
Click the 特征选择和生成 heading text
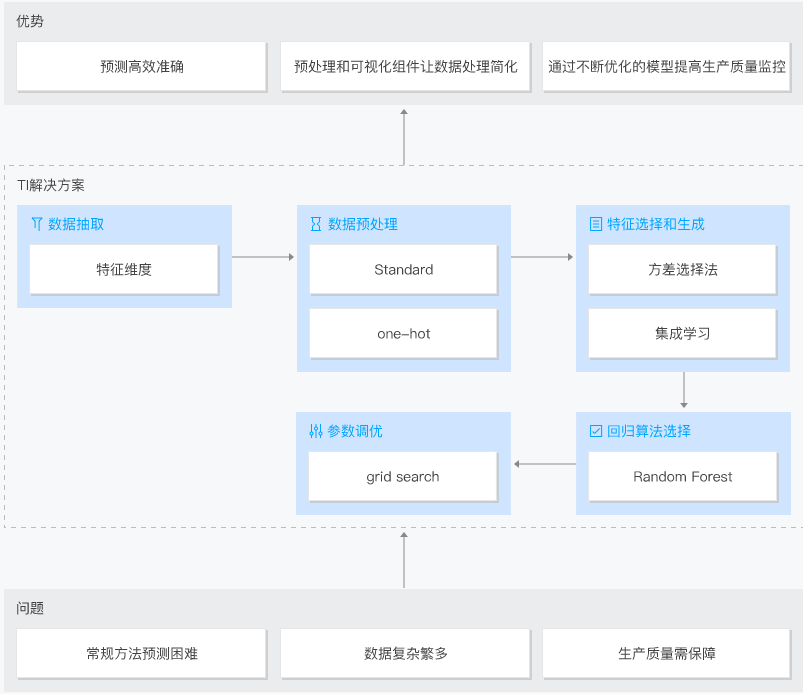click(x=656, y=224)
